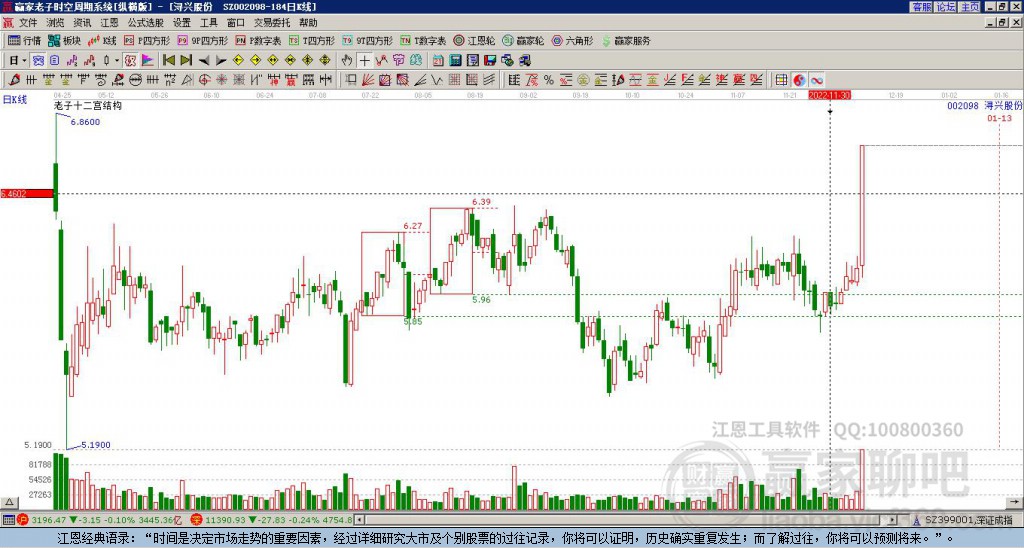Open the 交易委托 menu
The image size is (1024, 548).
(x=272, y=22)
